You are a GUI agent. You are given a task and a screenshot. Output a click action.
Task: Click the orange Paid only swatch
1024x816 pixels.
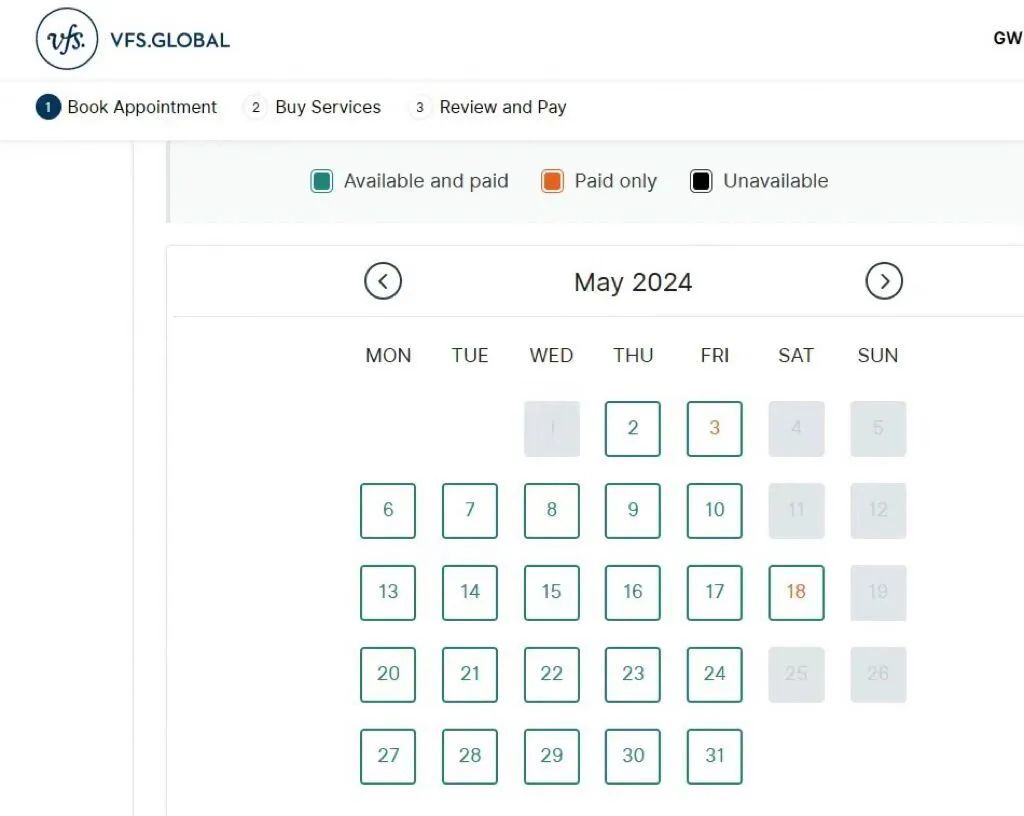pyautogui.click(x=552, y=181)
